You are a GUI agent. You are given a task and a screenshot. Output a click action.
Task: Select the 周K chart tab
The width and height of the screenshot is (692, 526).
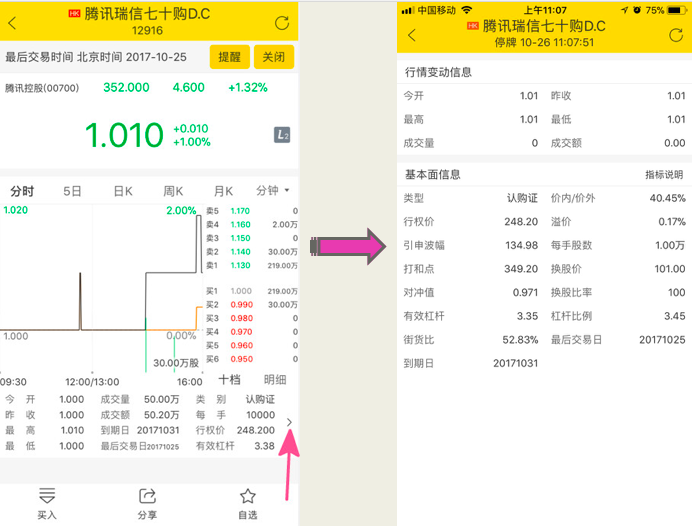173,191
